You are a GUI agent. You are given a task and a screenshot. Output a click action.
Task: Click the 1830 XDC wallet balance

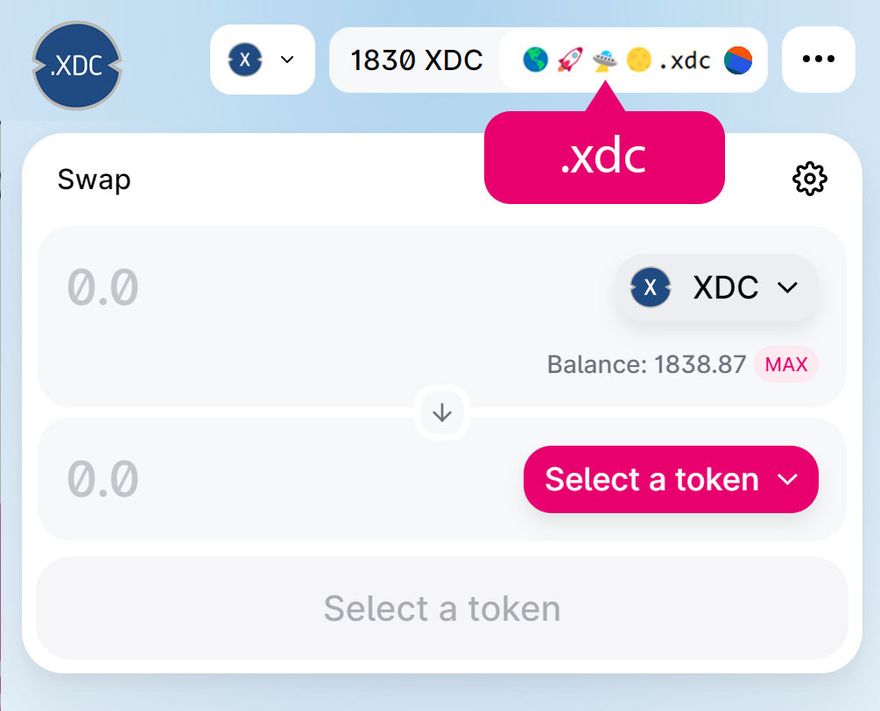coord(416,60)
